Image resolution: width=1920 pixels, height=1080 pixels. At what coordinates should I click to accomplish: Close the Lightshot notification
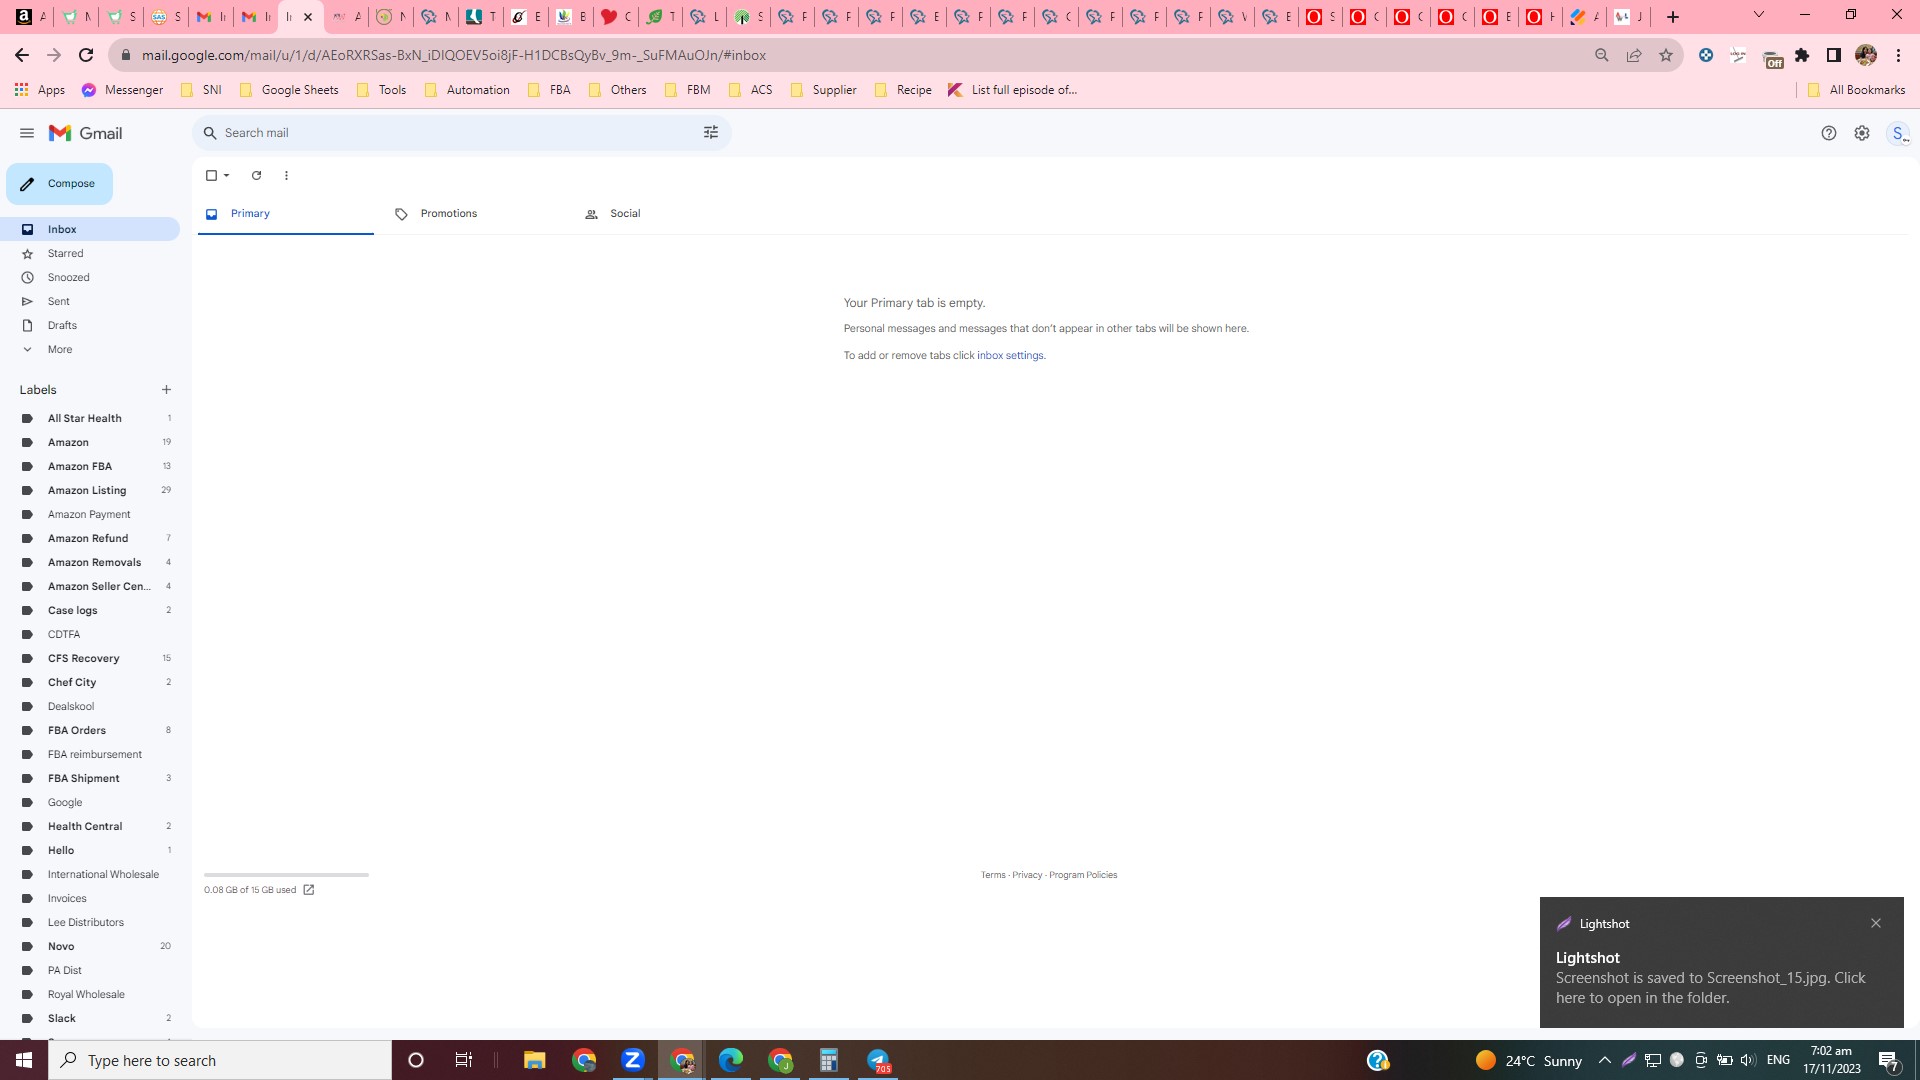pos(1876,923)
